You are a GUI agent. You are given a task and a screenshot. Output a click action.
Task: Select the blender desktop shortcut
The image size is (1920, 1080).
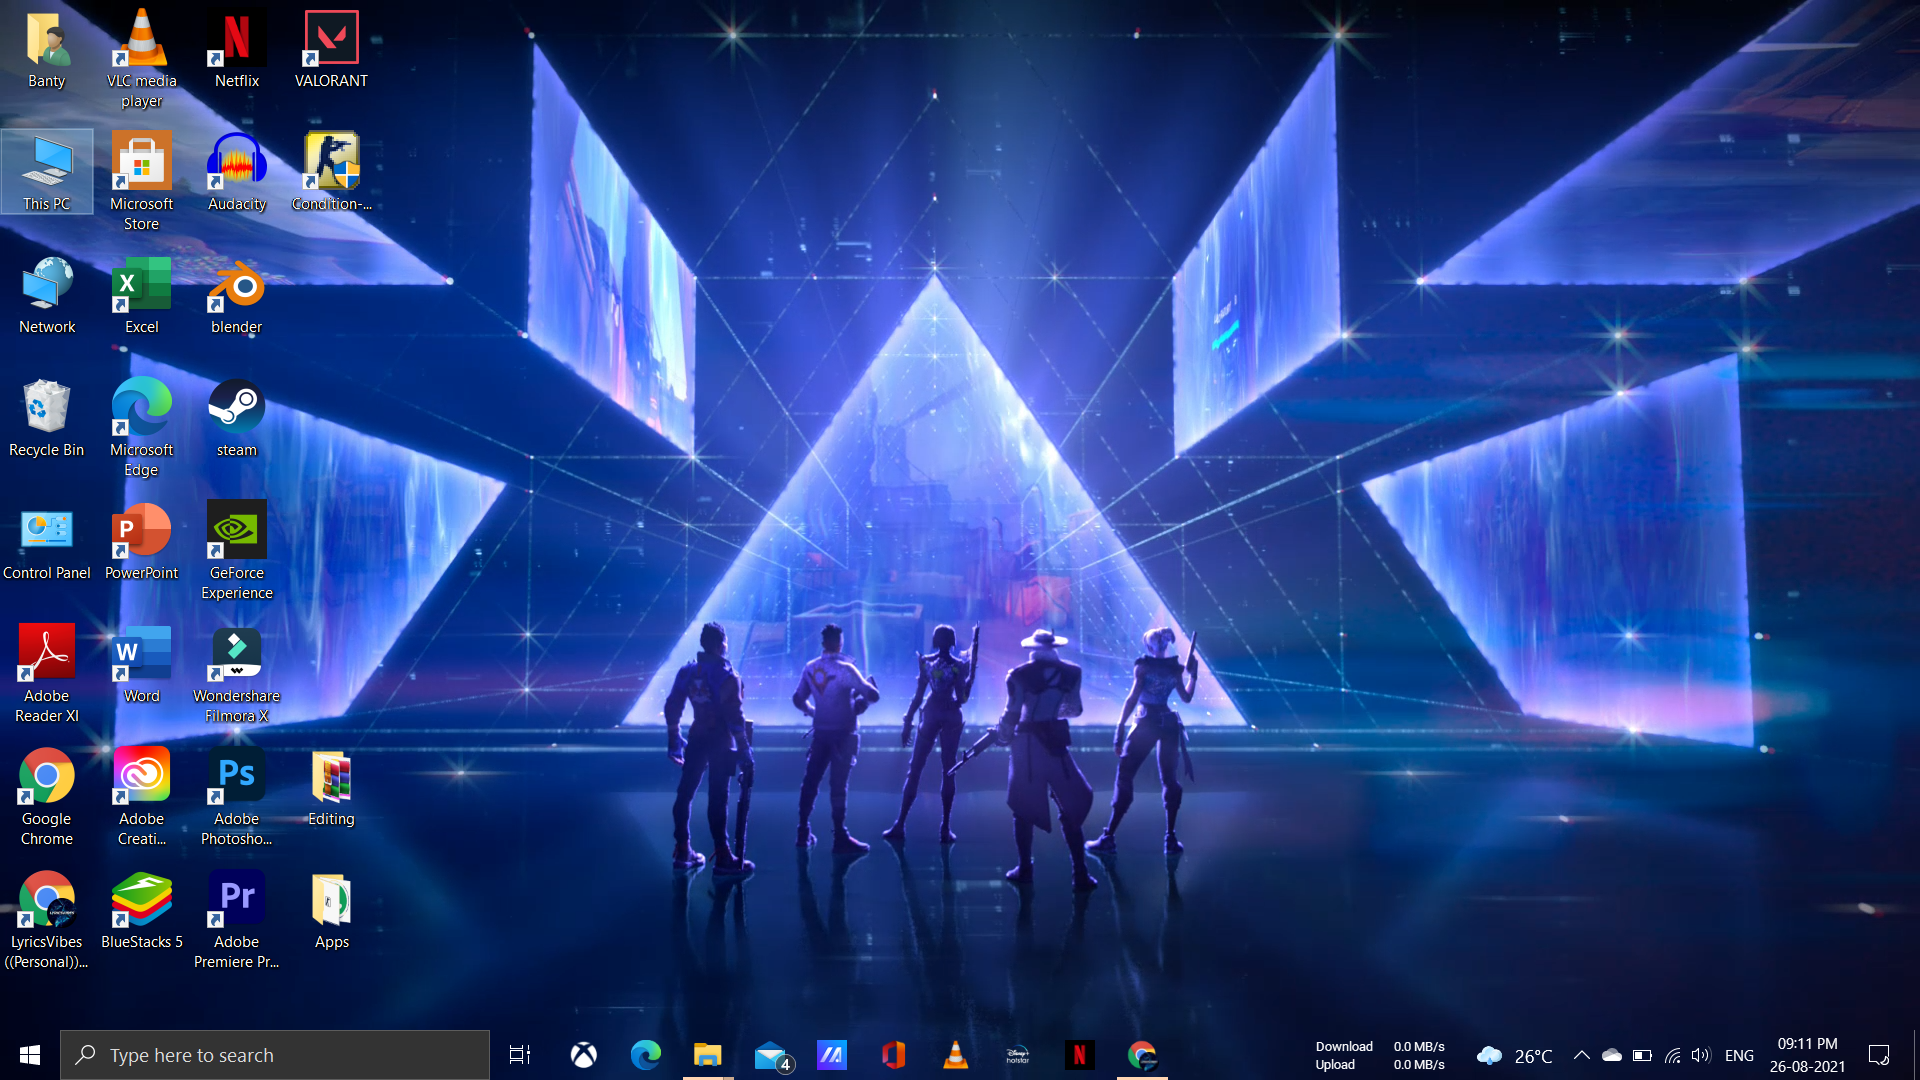[237, 296]
